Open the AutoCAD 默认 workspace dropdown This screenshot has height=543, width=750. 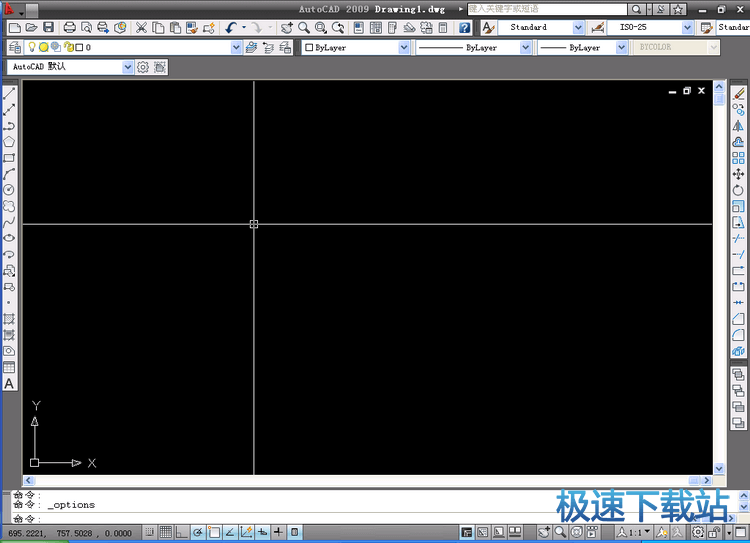pos(127,67)
